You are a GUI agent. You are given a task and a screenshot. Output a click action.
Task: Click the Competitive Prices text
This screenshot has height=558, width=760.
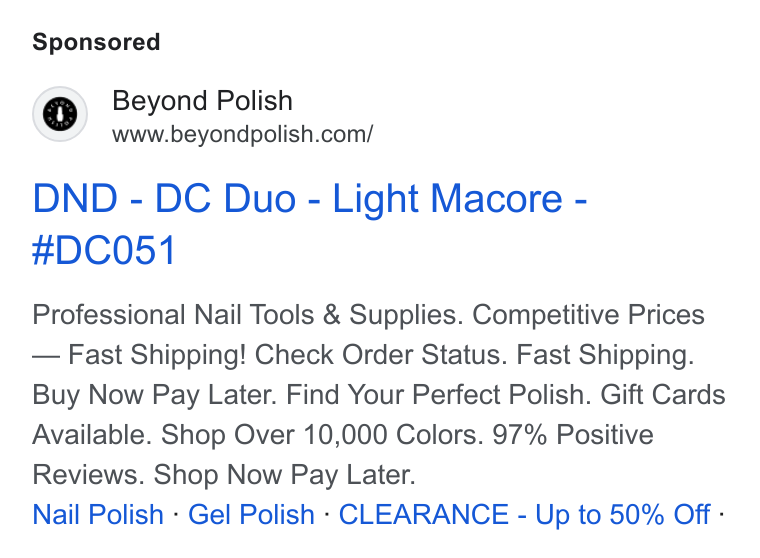point(588,315)
